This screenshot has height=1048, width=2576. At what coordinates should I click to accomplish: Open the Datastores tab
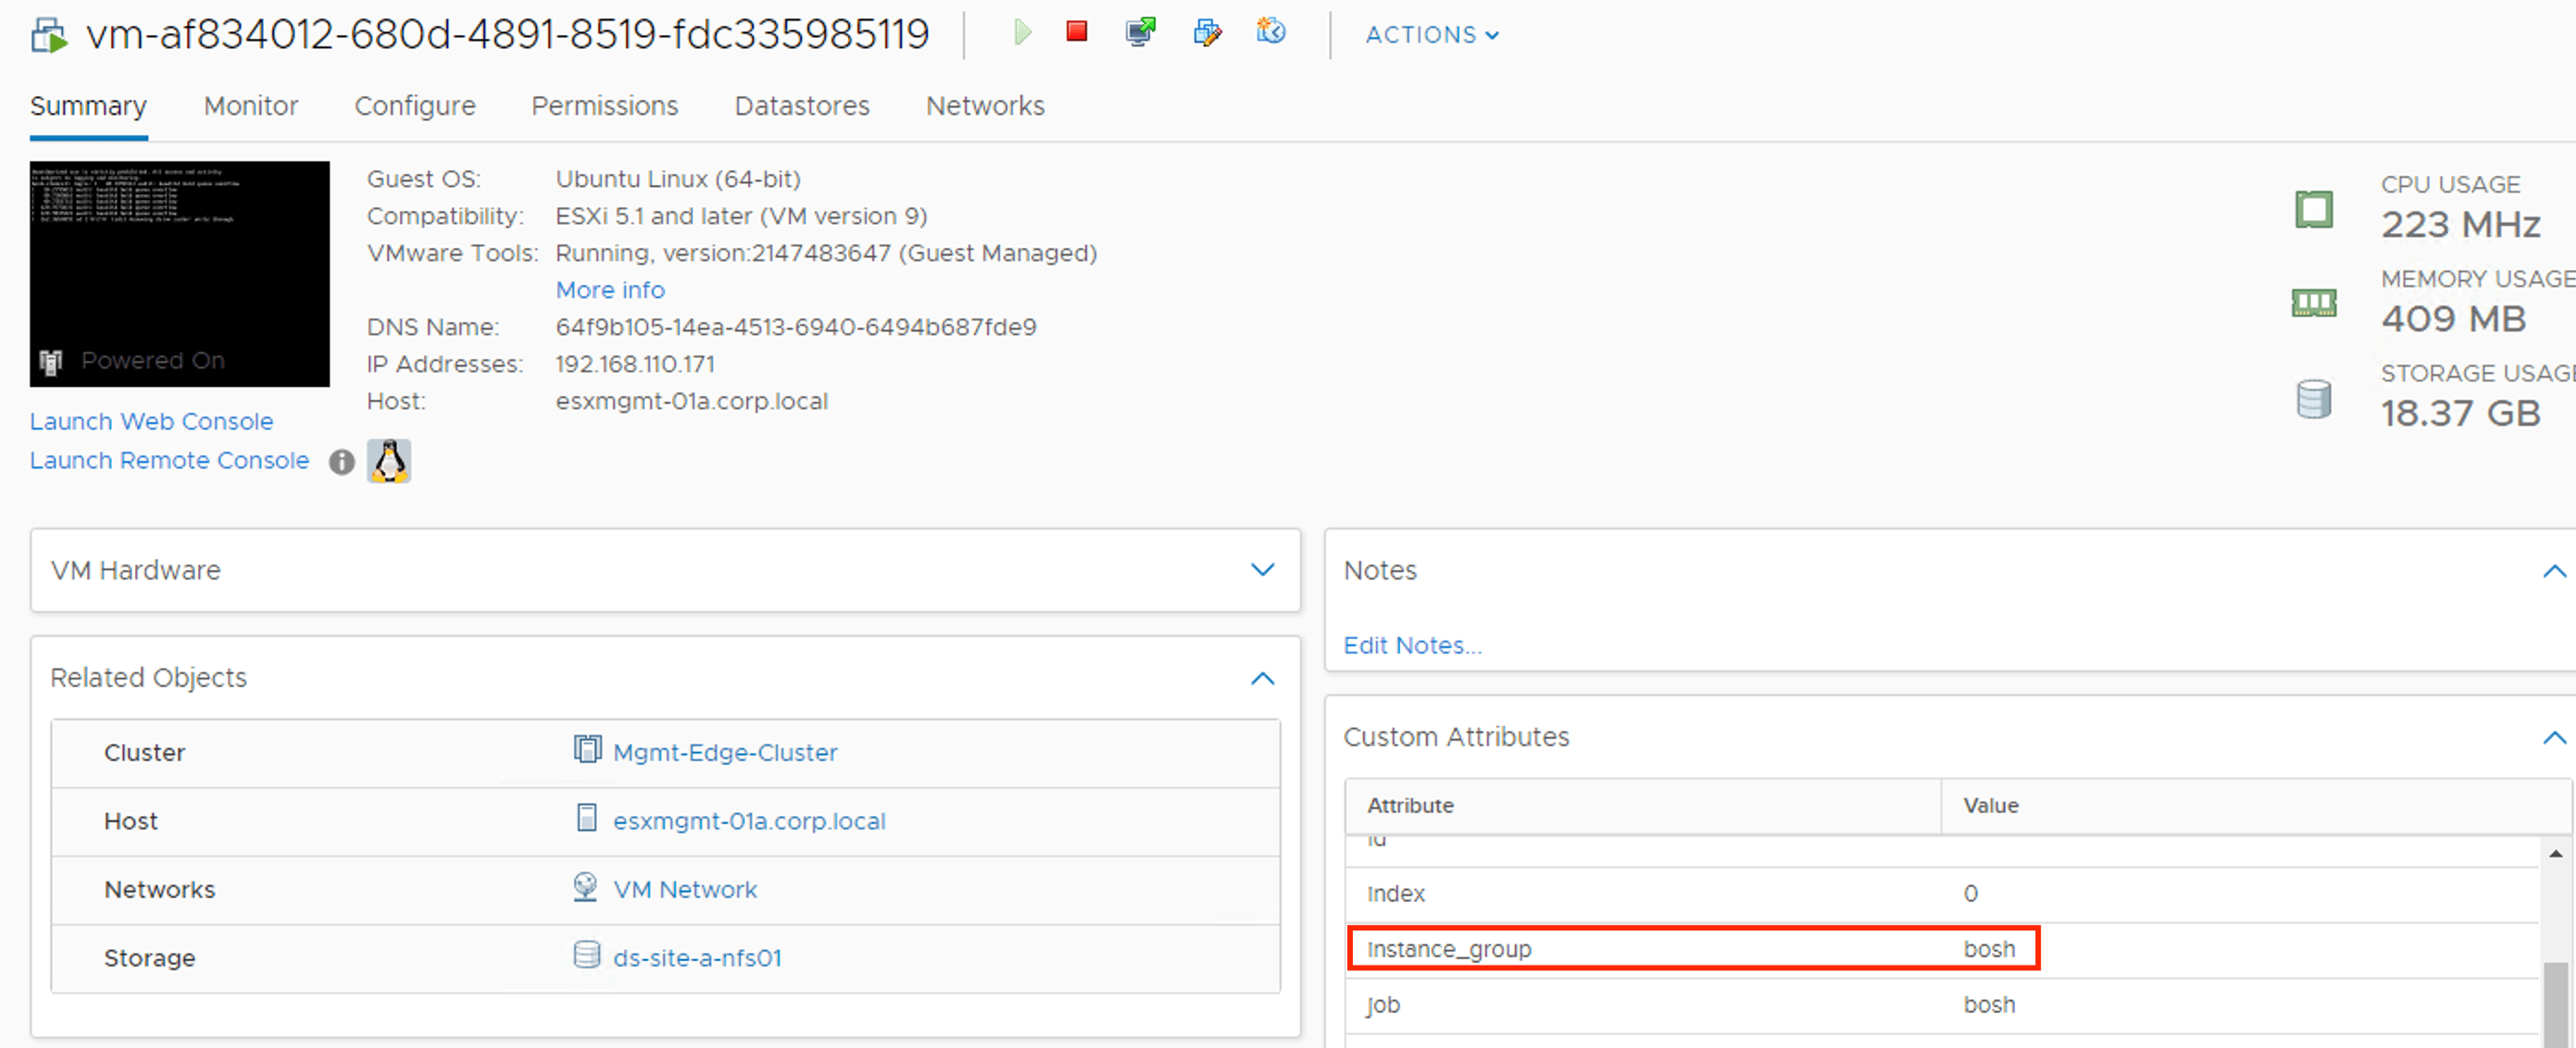click(x=801, y=106)
